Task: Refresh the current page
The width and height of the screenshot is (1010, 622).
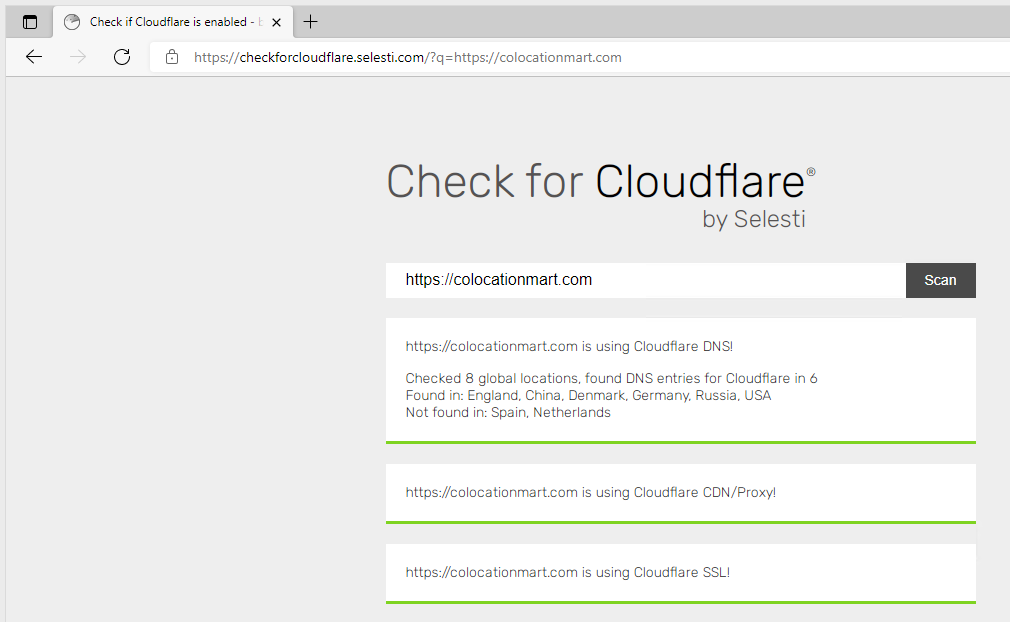Action: pos(122,57)
